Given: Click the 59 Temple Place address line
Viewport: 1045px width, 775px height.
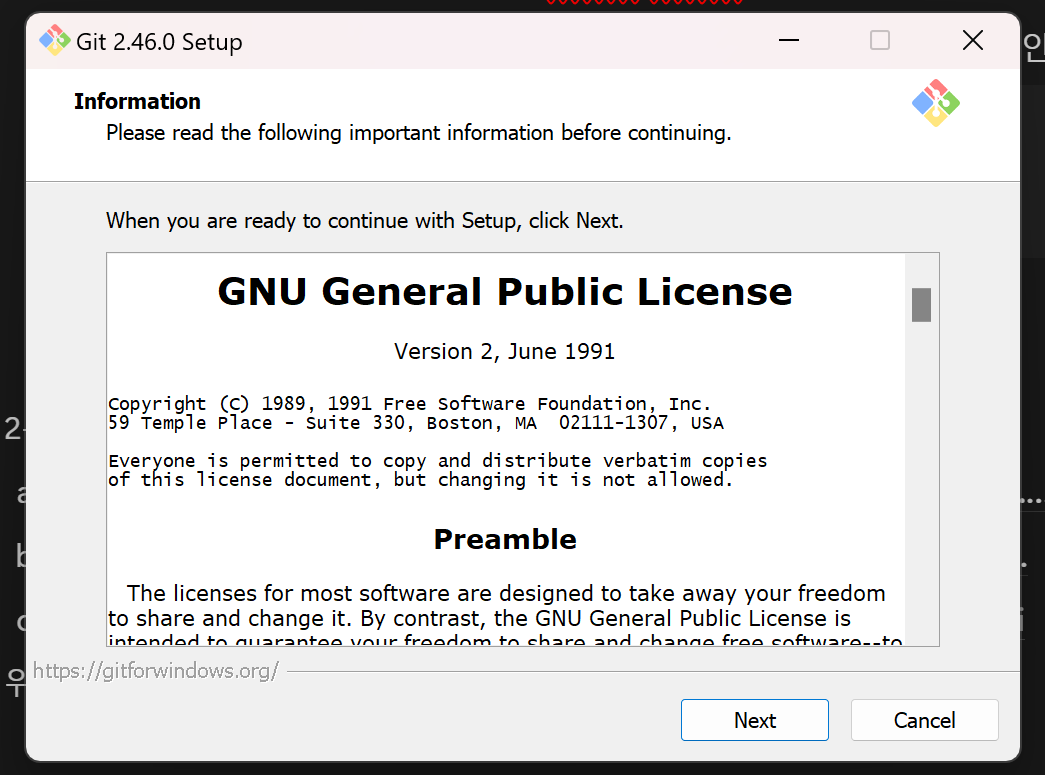Looking at the screenshot, I should (x=416, y=423).
